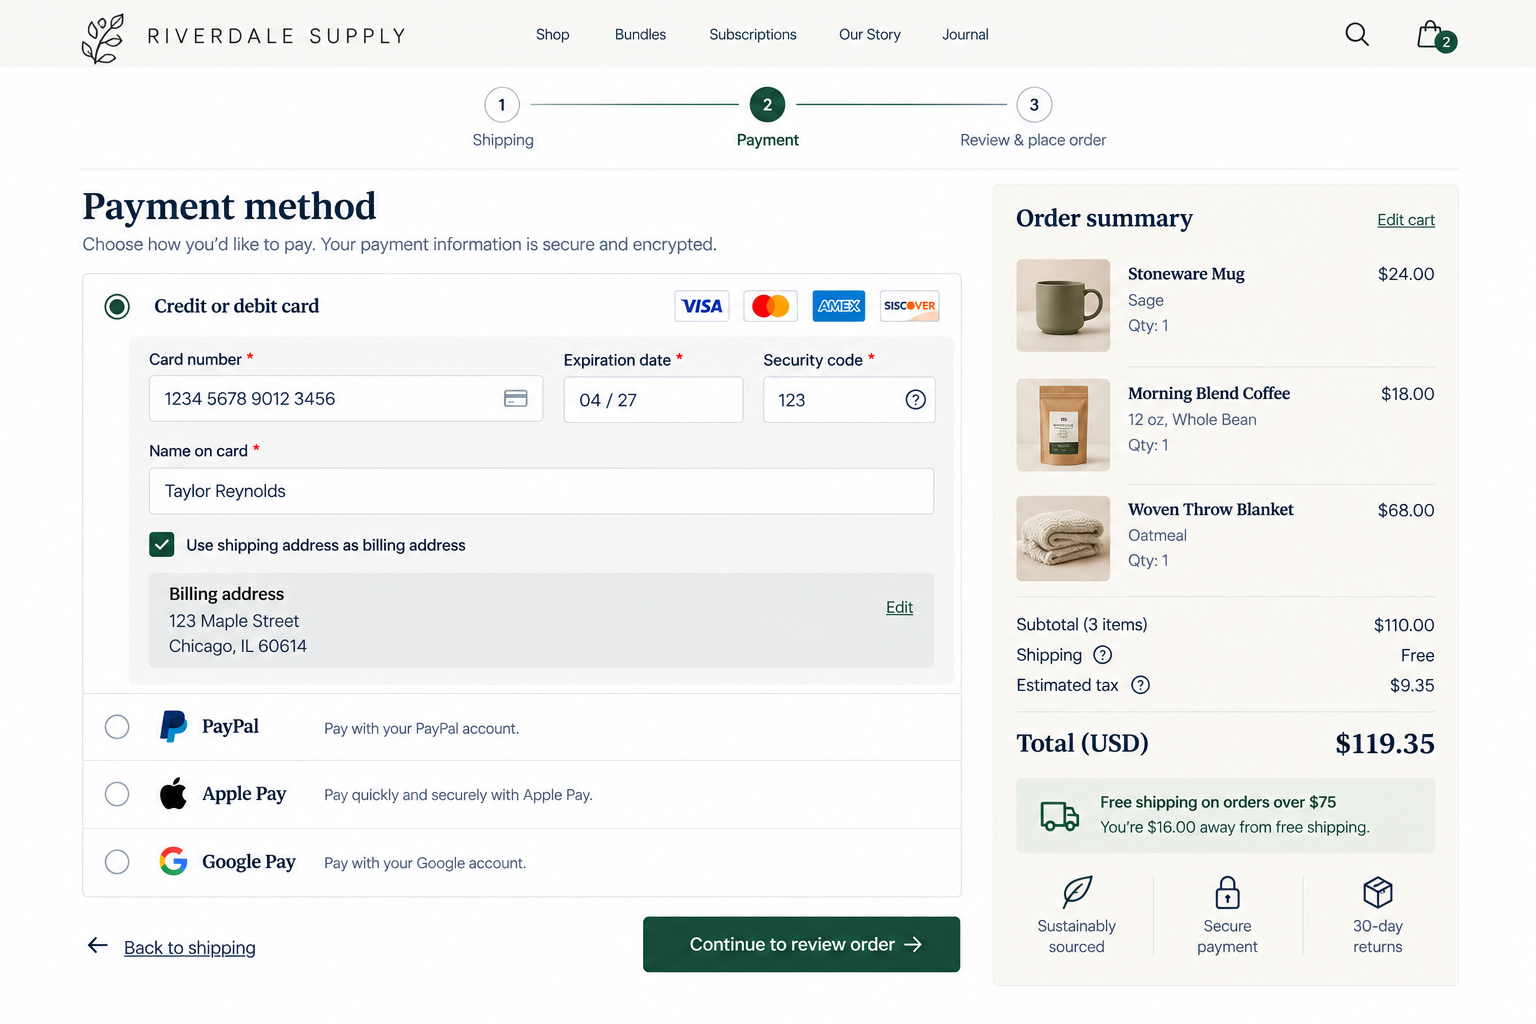
Task: Click the back arrow beside Back to shipping
Action: pyautogui.click(x=98, y=945)
